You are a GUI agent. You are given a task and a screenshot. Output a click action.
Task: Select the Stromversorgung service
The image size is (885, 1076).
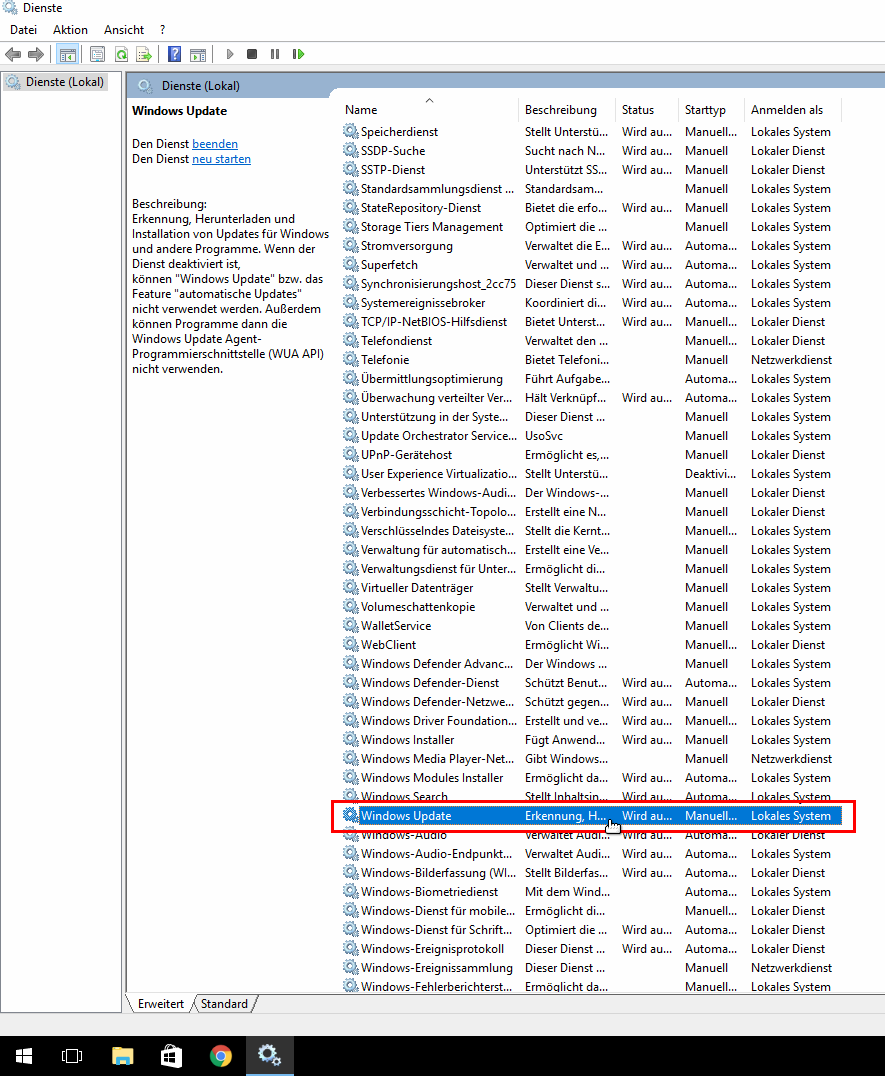[x=591, y=246]
